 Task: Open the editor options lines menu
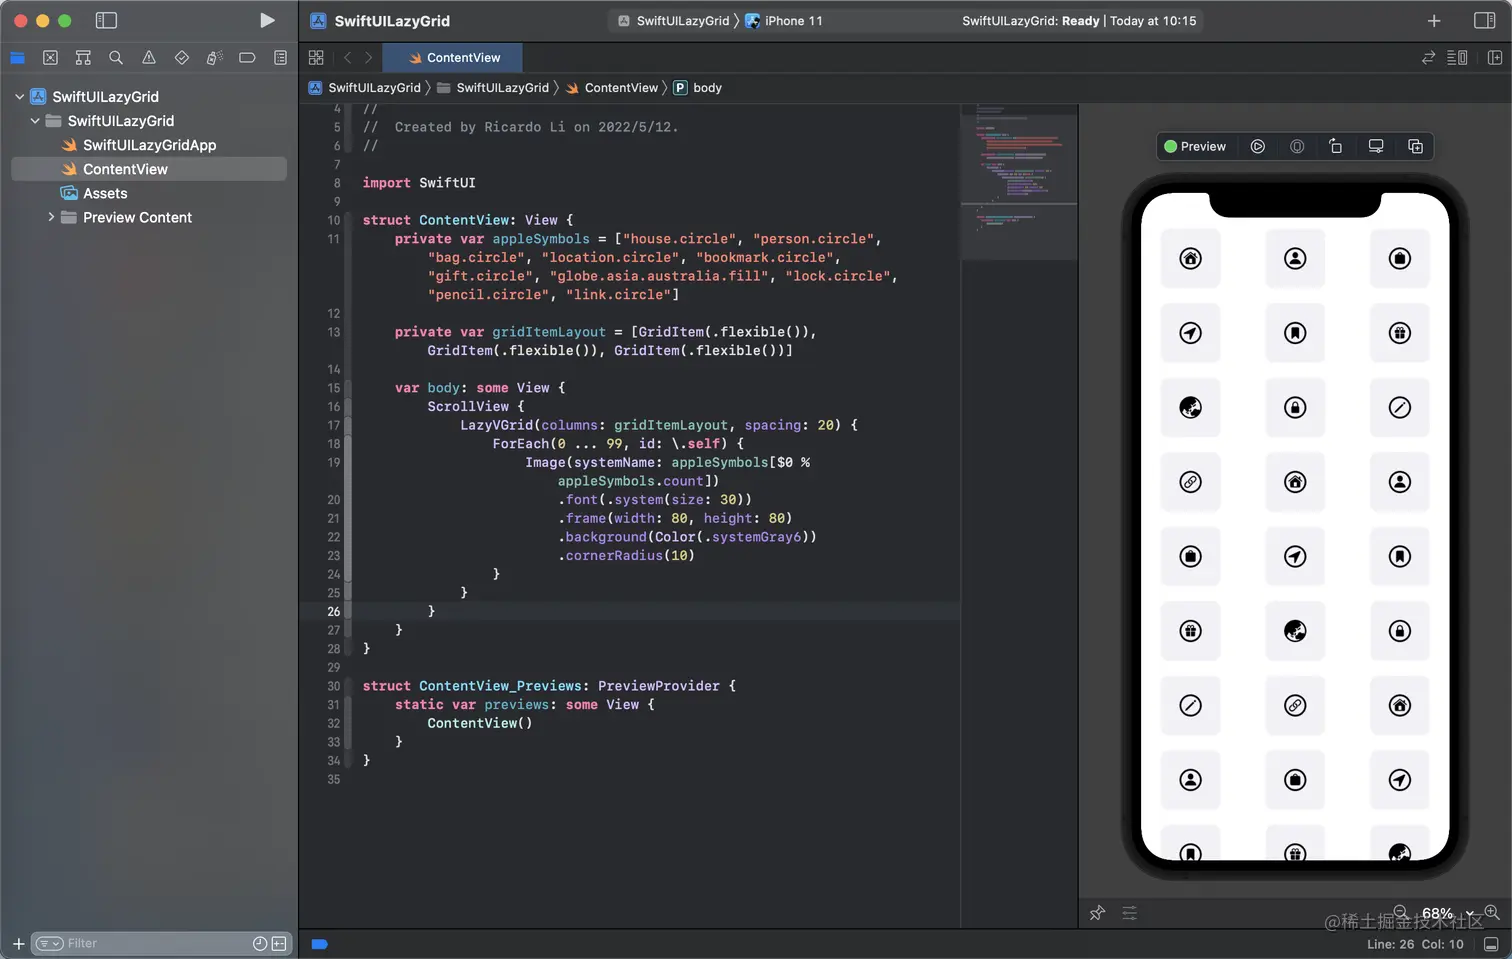(1458, 58)
